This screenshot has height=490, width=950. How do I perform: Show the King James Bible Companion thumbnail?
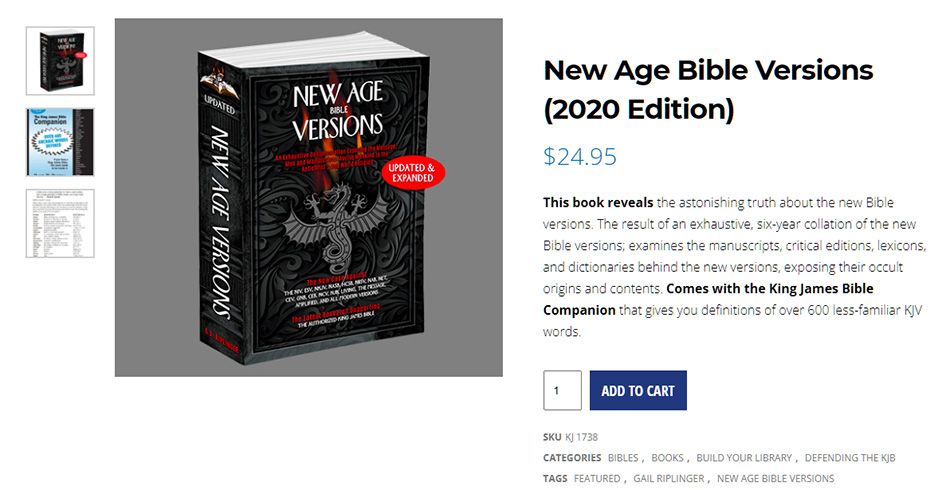pyautogui.click(x=60, y=142)
